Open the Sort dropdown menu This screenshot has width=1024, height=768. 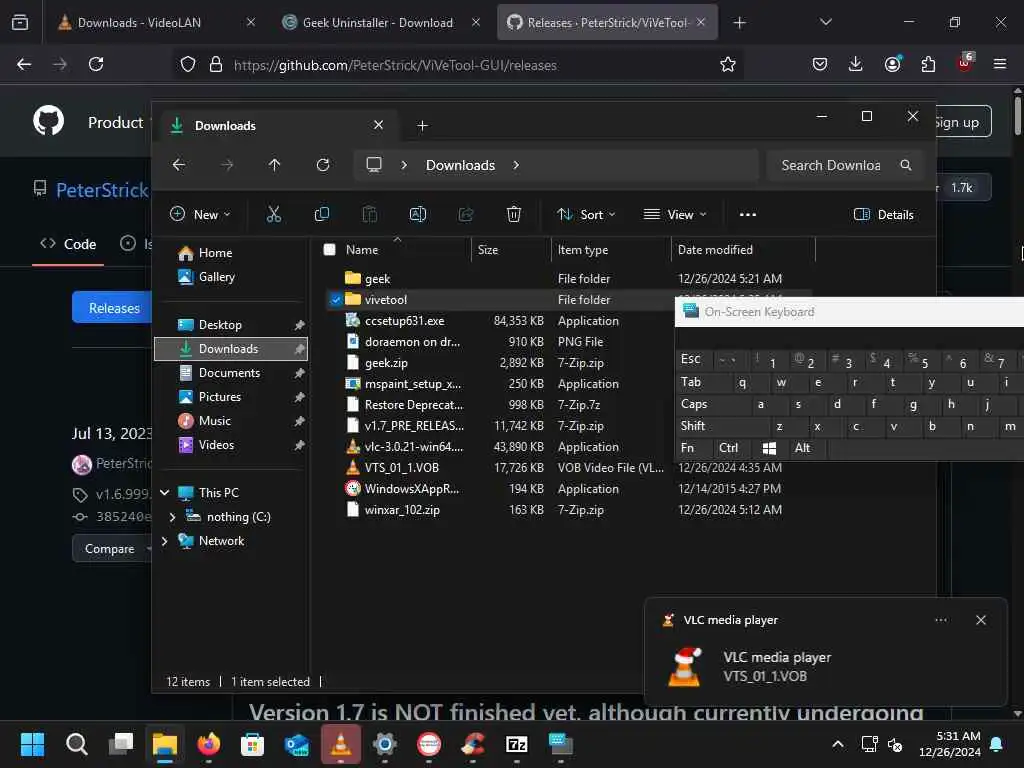point(586,214)
